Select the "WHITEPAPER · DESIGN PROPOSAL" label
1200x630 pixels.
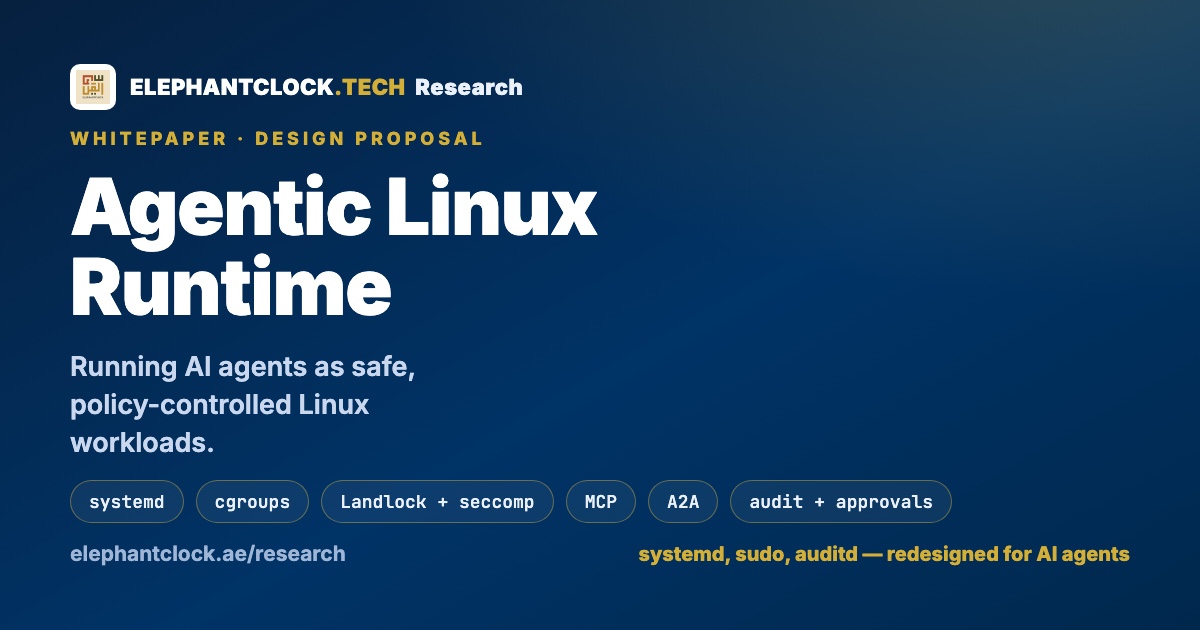click(x=277, y=139)
